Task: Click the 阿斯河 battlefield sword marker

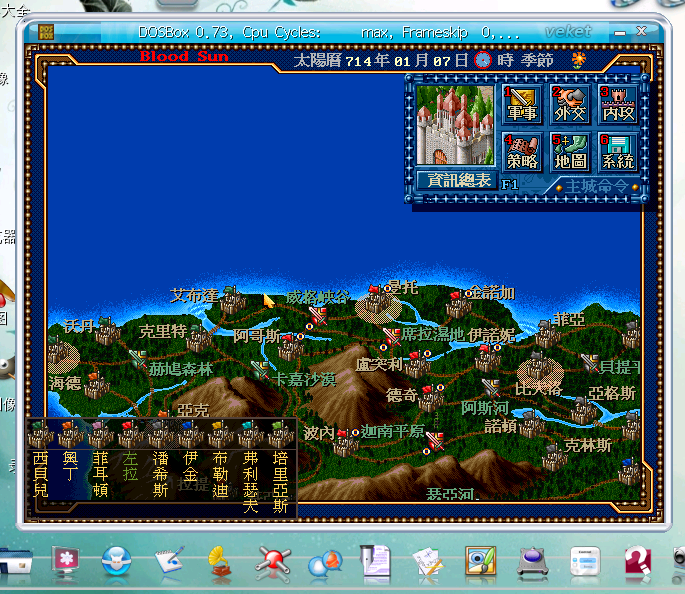Action: click(x=491, y=387)
